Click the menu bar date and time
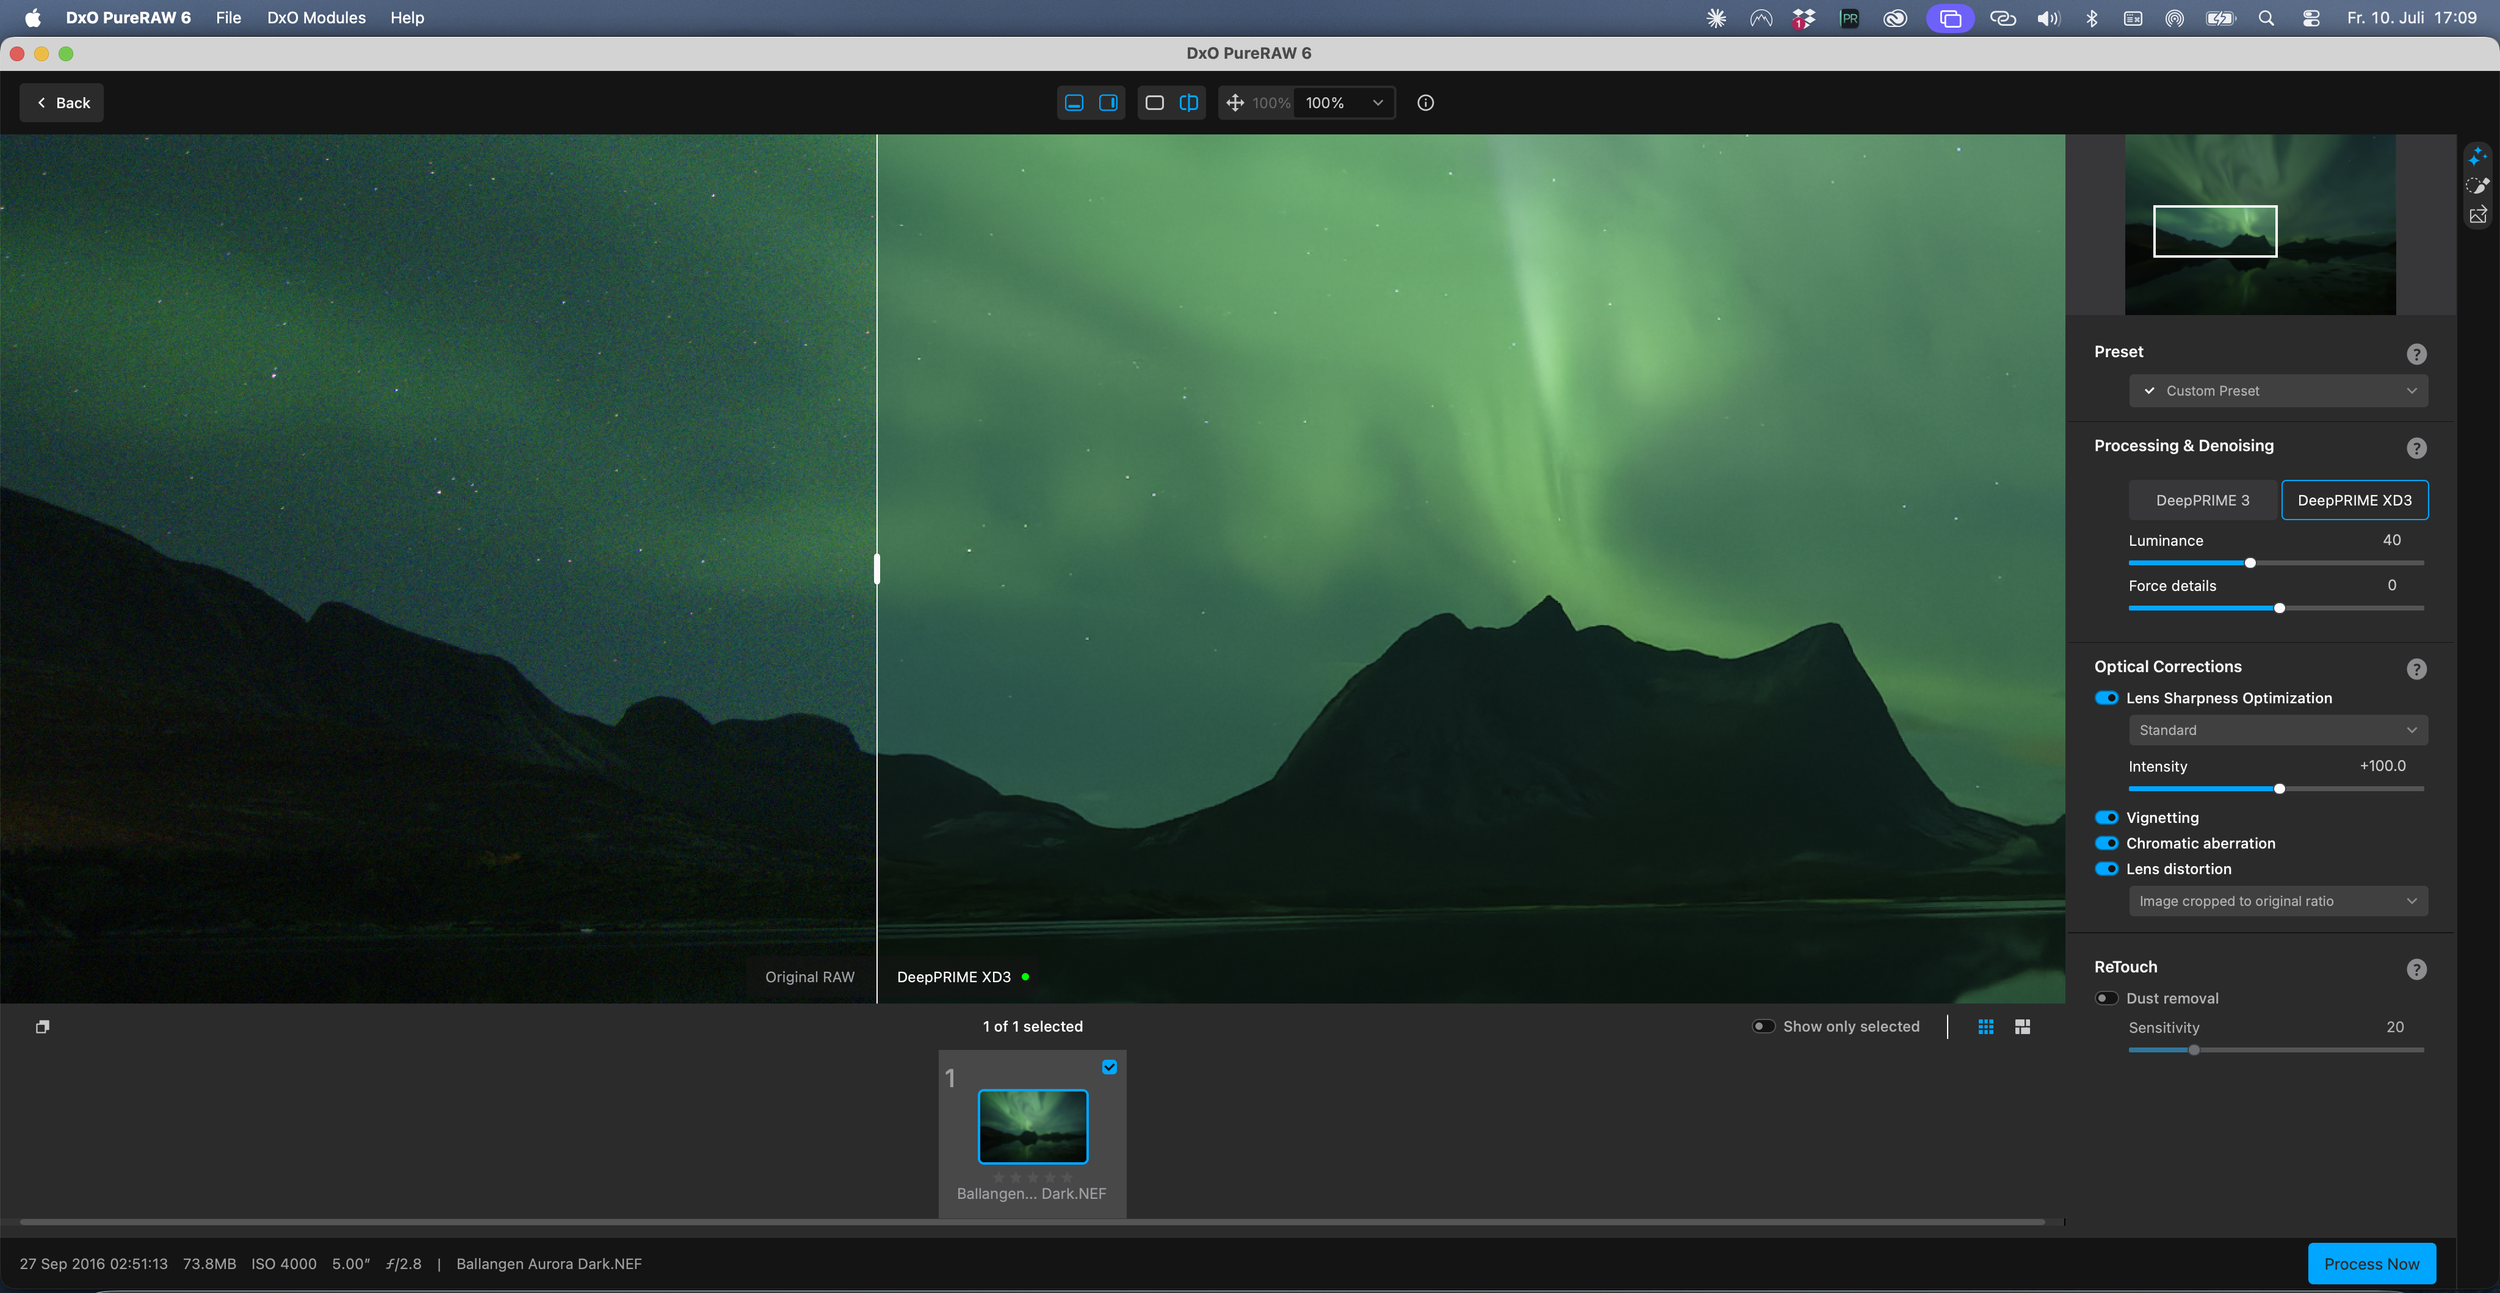Image resolution: width=2500 pixels, height=1293 pixels. coord(2411,18)
